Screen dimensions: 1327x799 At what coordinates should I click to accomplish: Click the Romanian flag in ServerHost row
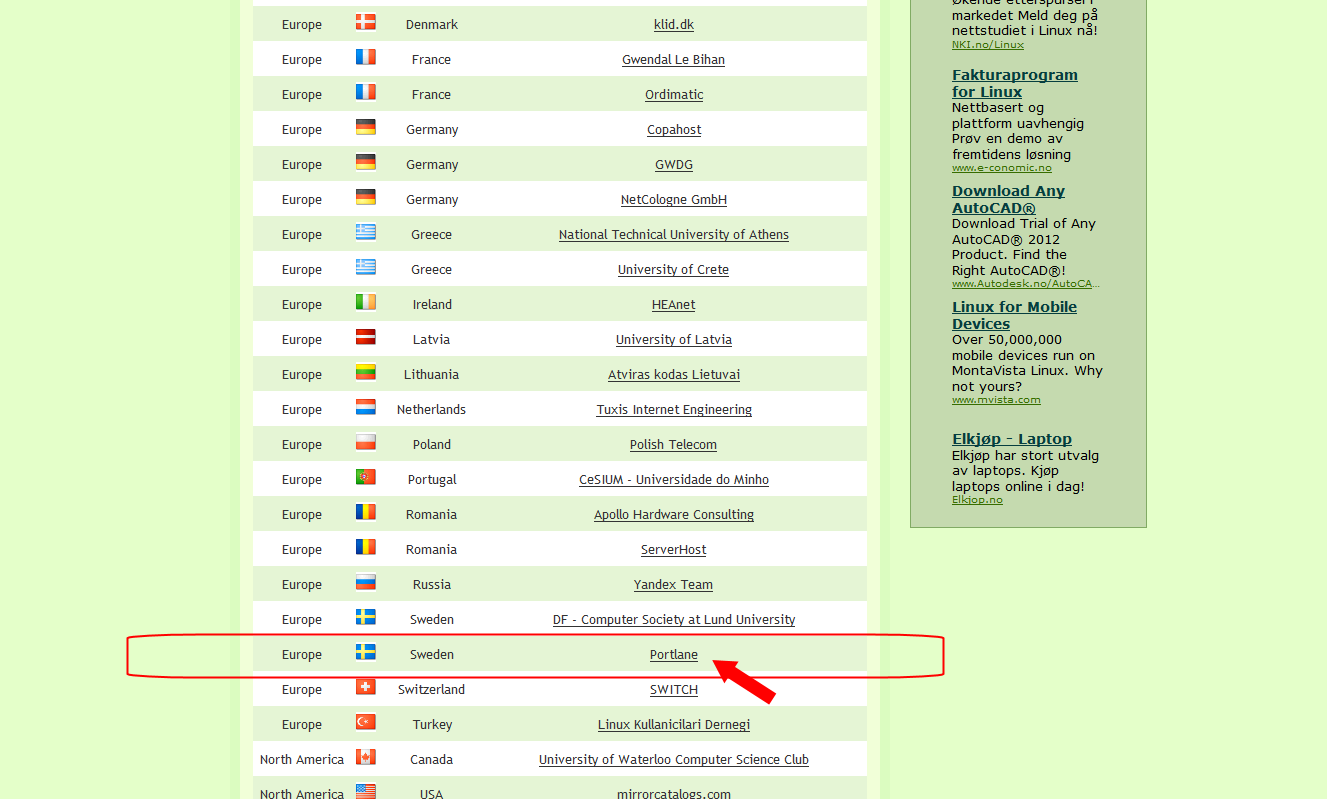click(x=366, y=547)
